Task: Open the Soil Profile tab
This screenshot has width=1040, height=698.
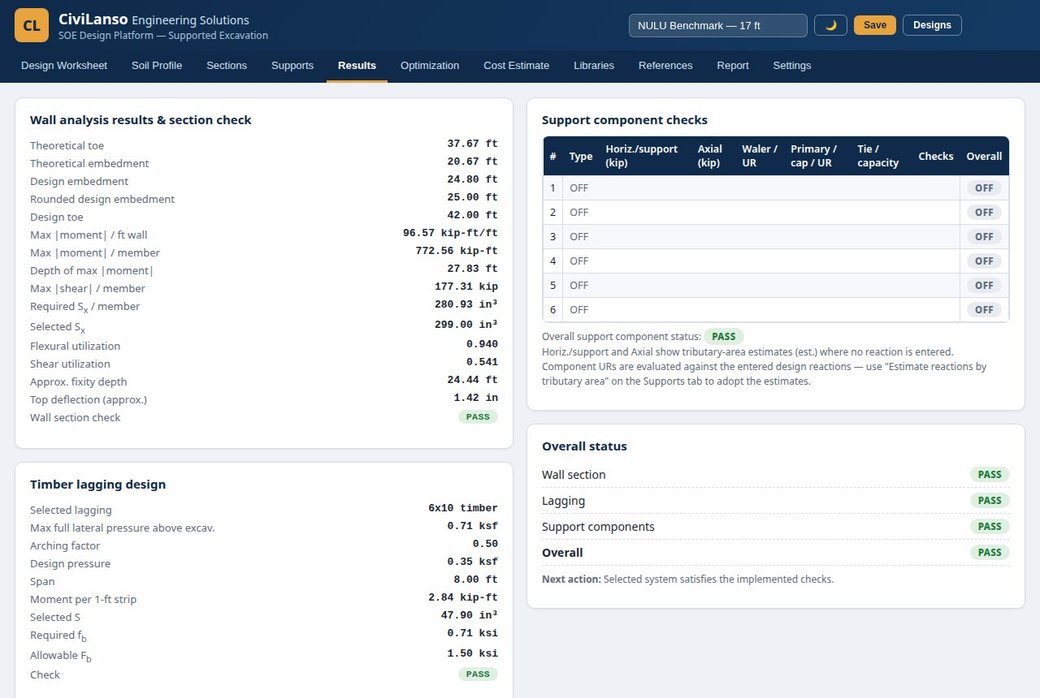Action: click(157, 66)
